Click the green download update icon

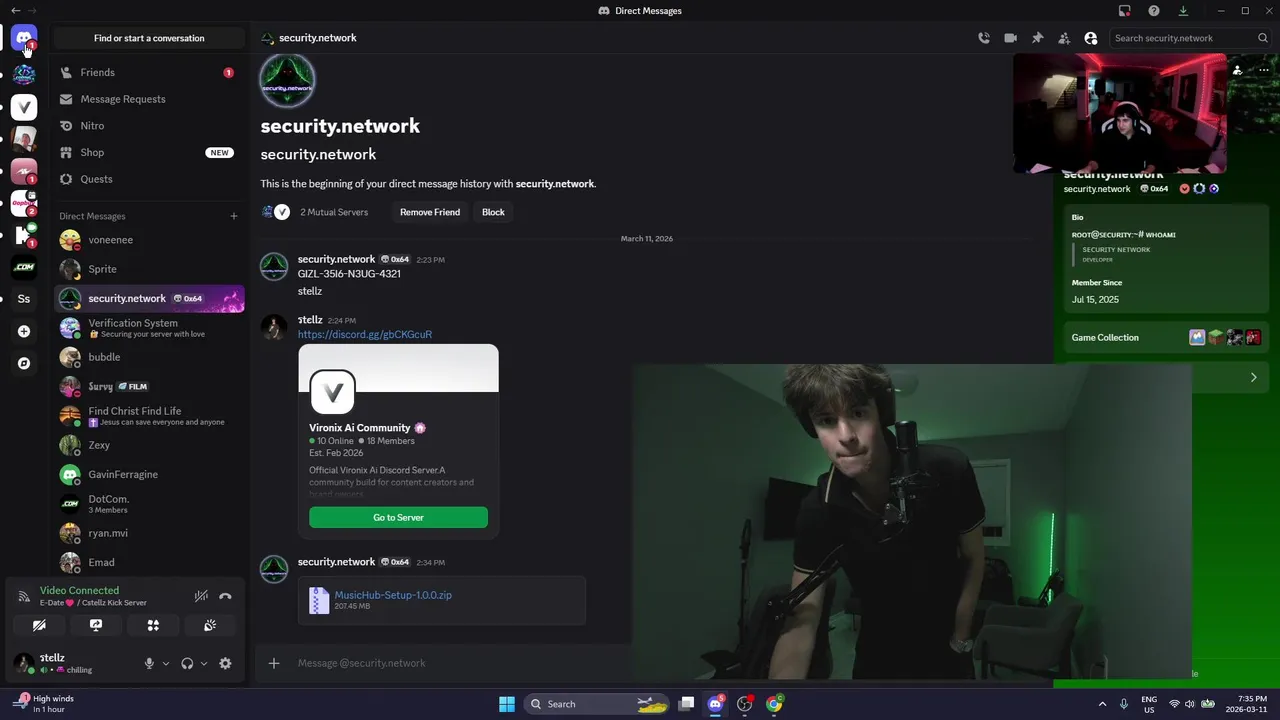pyautogui.click(x=1183, y=11)
